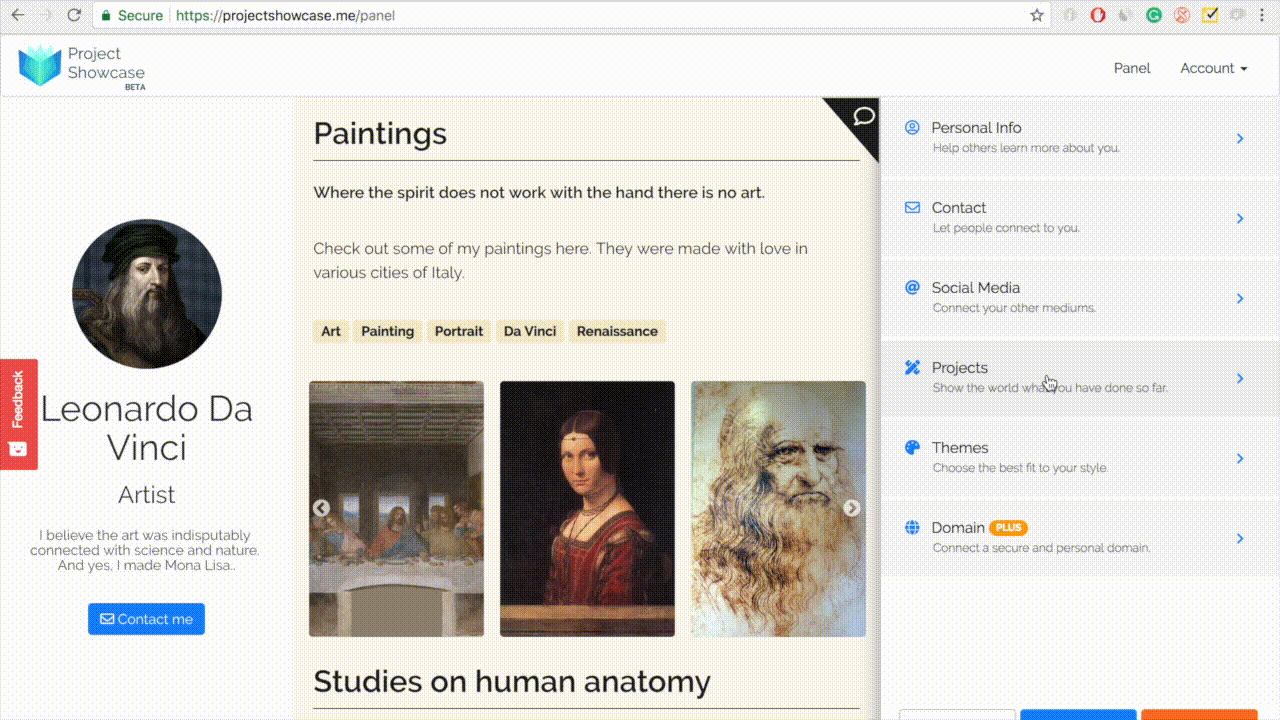Expand the Themes section chevron
Screen dimensions: 1280x720
1240,458
